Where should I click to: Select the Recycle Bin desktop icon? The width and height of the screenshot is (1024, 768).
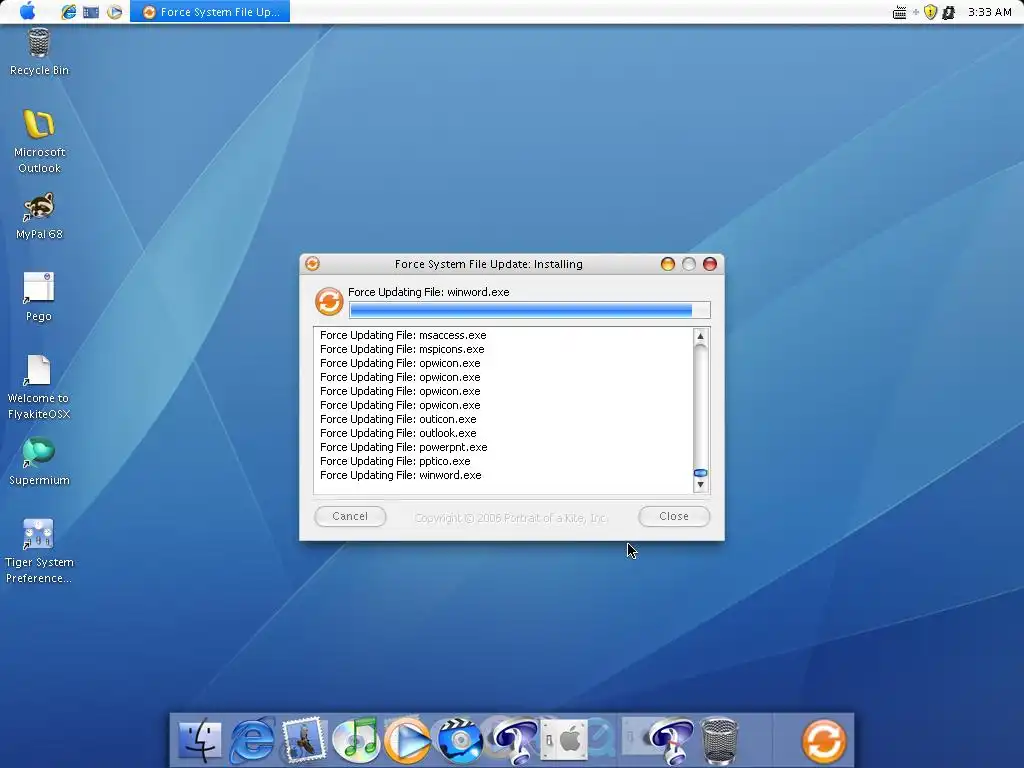tap(39, 52)
